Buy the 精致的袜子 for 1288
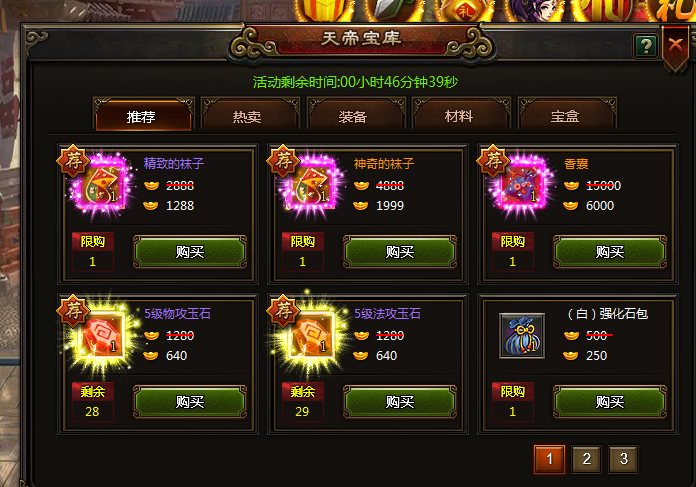Viewport: 696px width, 487px height. 190,252
